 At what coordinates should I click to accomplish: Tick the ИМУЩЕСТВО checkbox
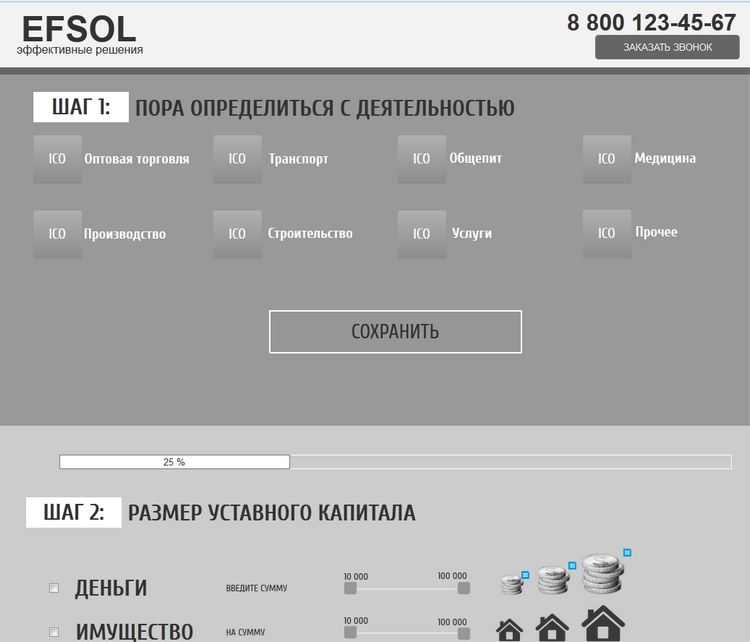tap(54, 632)
